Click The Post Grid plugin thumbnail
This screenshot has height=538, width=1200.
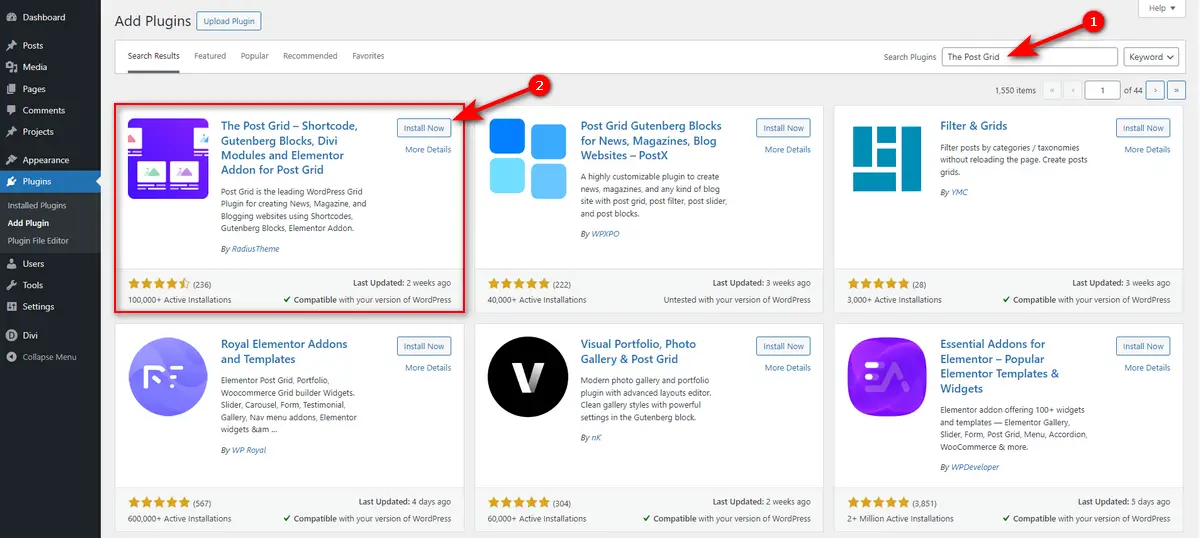(x=168, y=157)
